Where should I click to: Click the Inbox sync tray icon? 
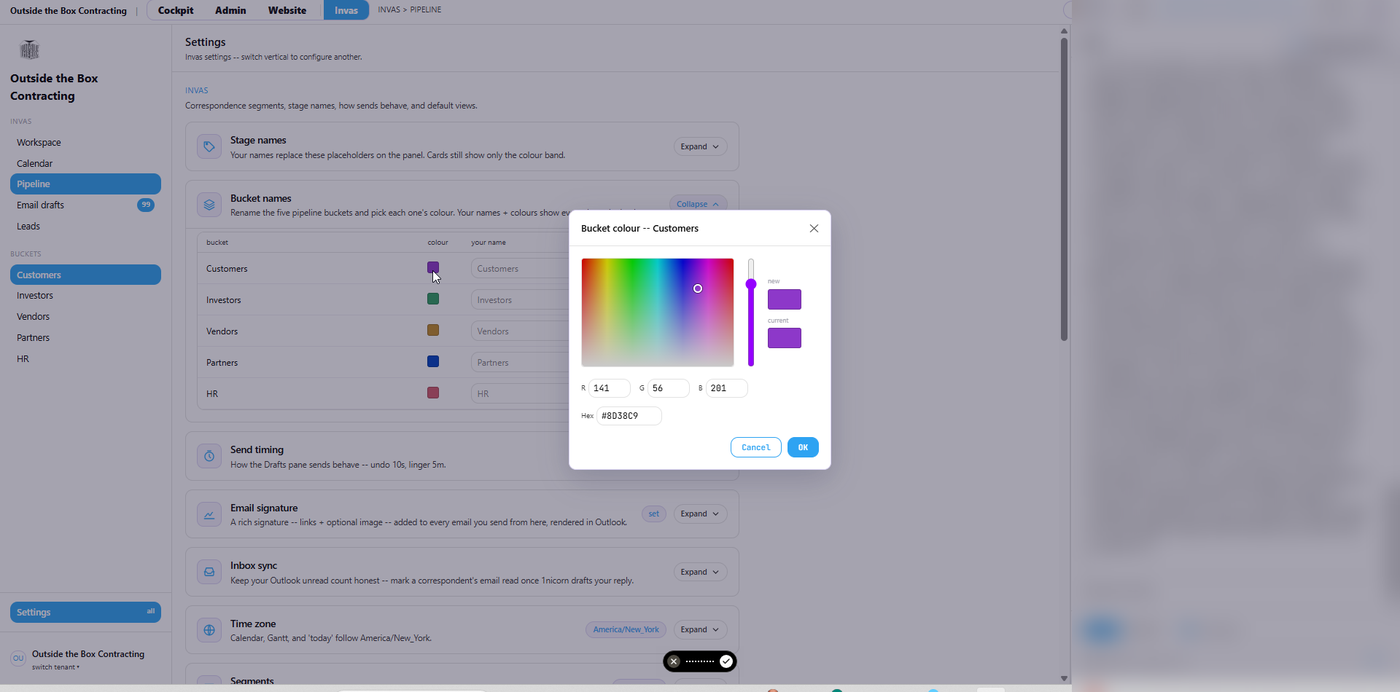tap(209, 572)
